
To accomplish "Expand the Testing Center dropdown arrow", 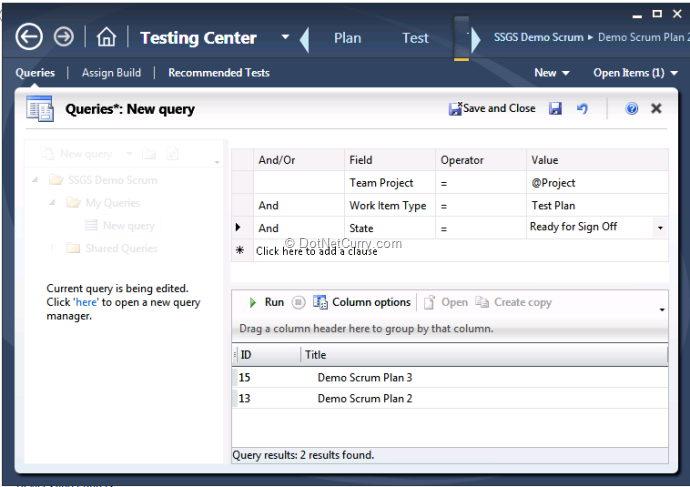I will (285, 38).
